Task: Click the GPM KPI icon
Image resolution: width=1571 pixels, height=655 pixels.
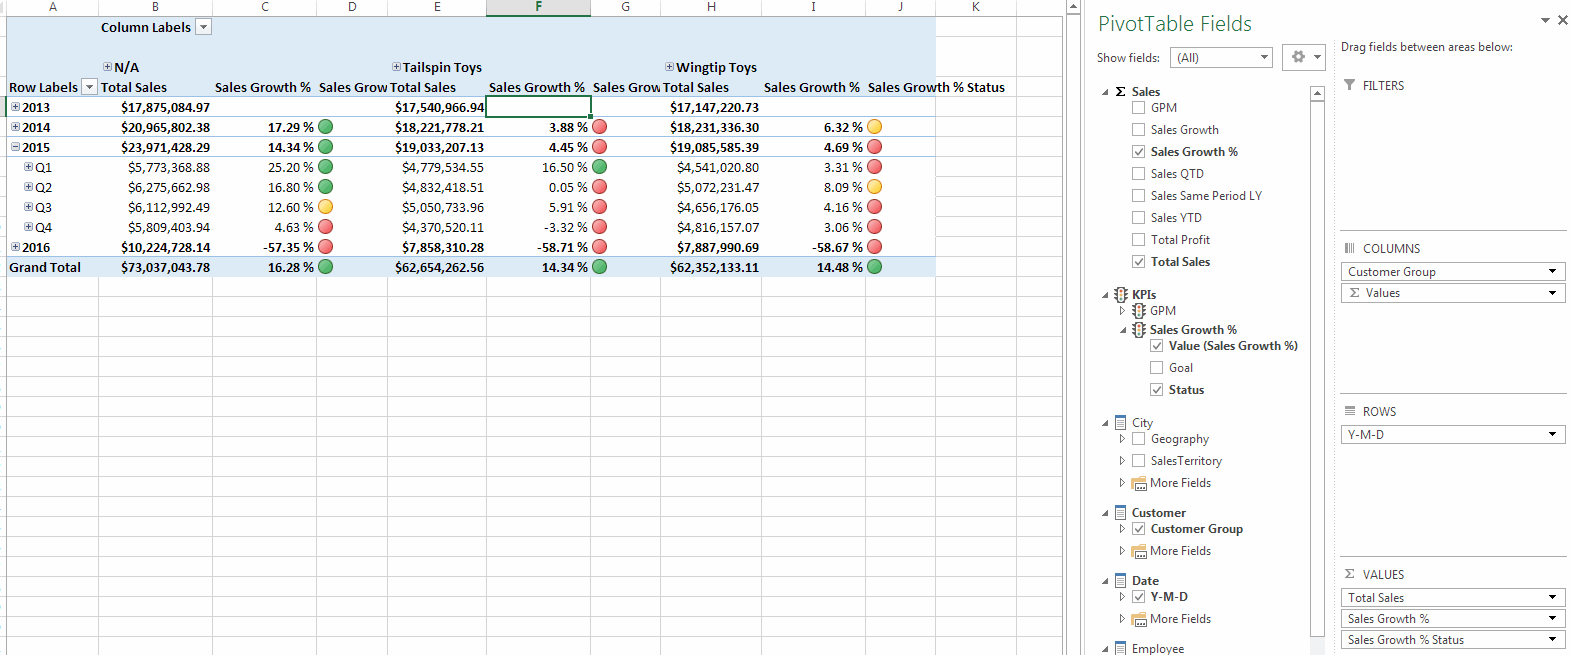Action: [1139, 311]
